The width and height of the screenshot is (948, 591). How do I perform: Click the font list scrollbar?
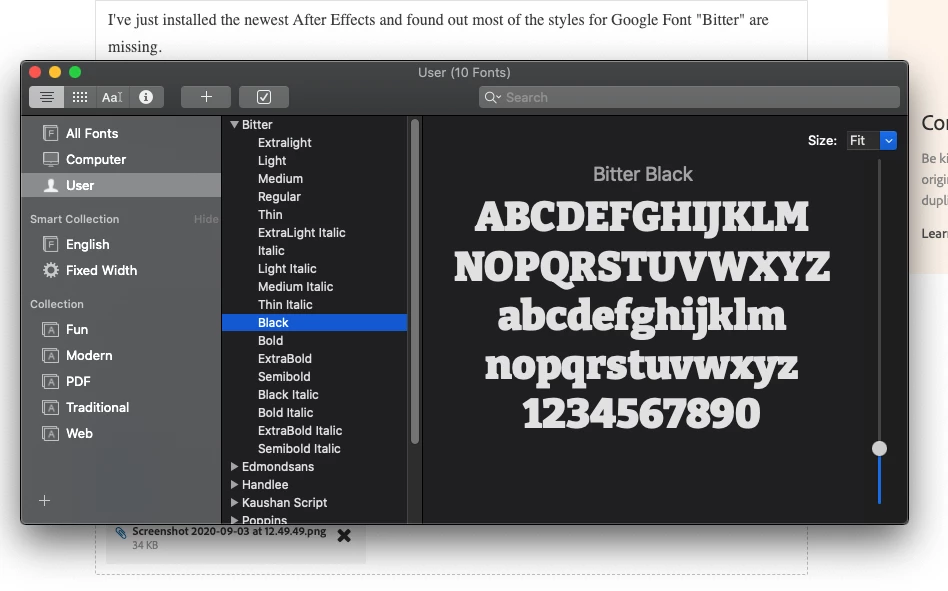[415, 282]
